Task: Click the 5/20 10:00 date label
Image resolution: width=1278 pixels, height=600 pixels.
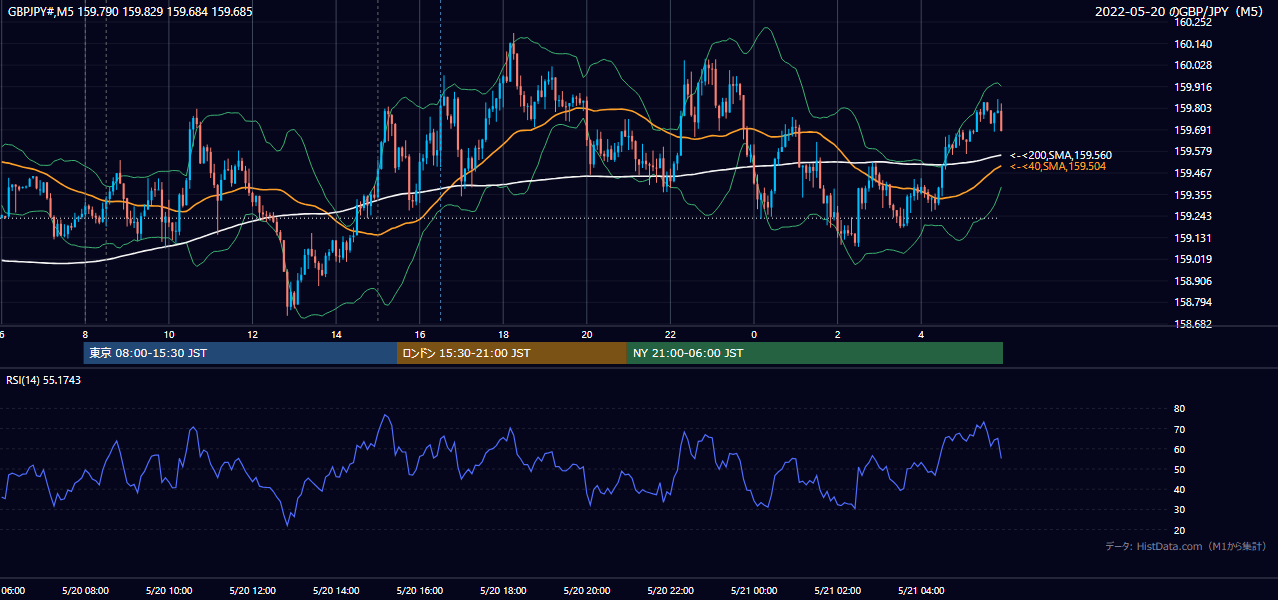Action: (x=169, y=591)
